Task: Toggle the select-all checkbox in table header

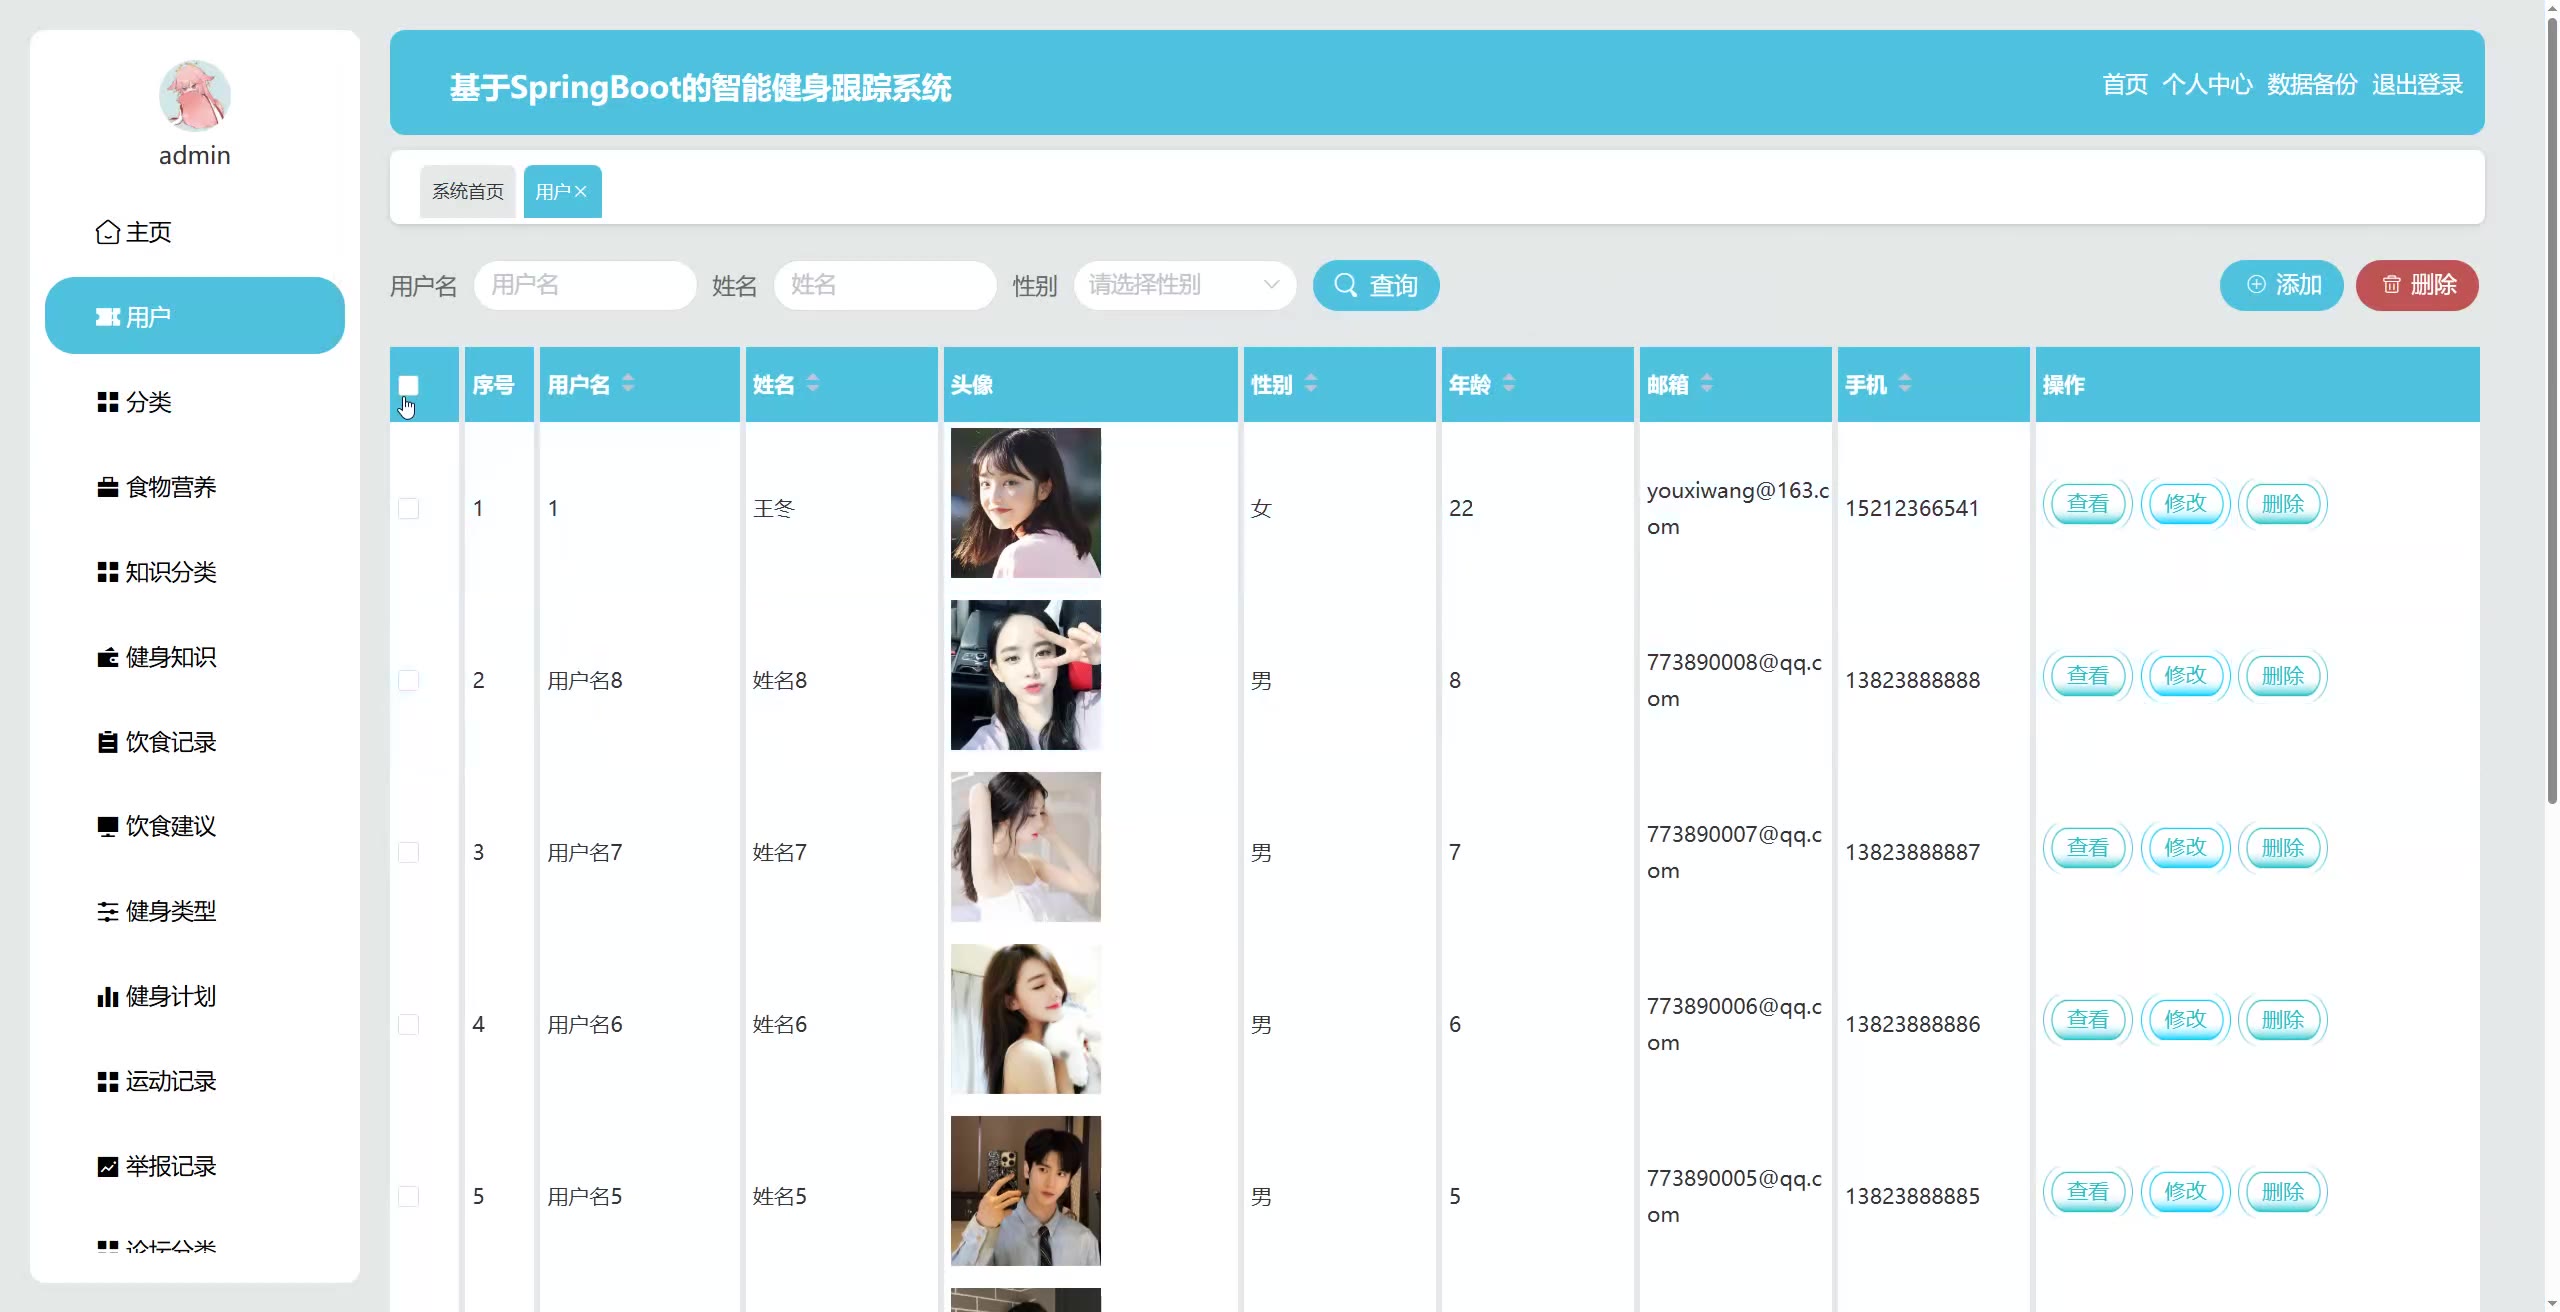Action: 408,385
